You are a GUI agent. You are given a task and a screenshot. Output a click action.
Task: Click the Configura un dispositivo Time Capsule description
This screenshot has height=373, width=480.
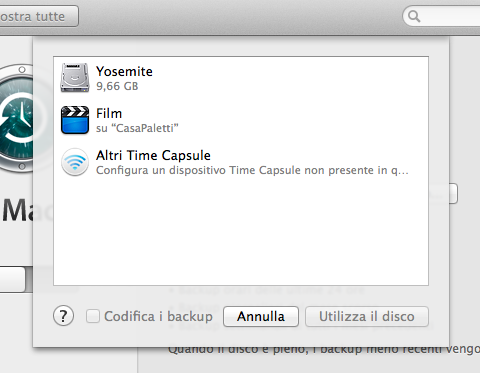[252, 170]
